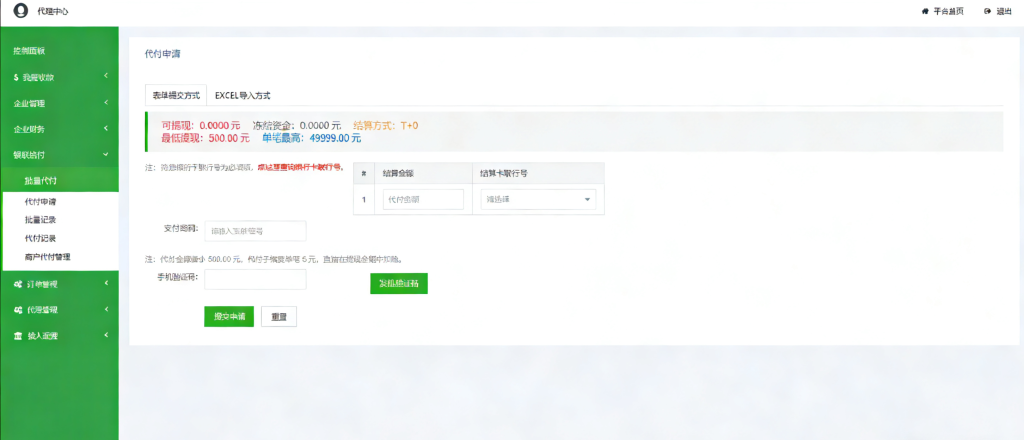Collapse the 银联代付 sidebar section chevron
The image size is (1024, 440).
[106, 155]
